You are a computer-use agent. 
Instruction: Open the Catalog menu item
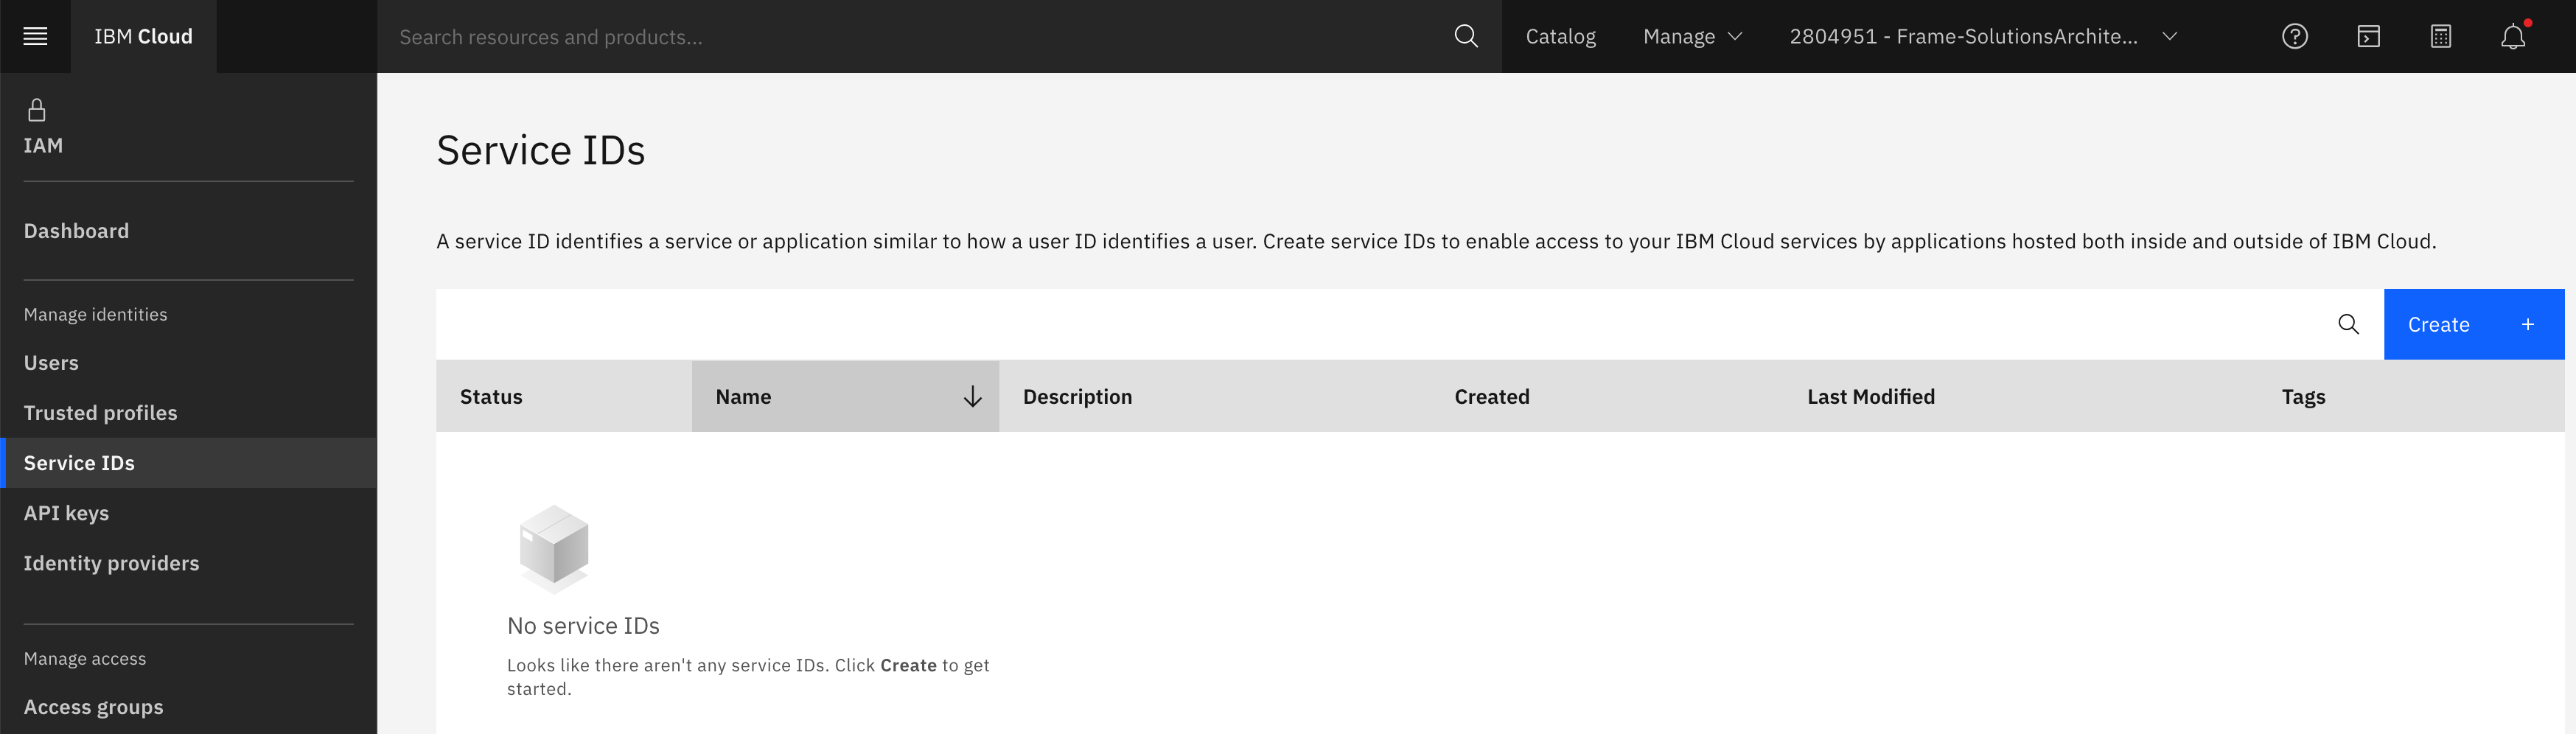pos(1560,36)
